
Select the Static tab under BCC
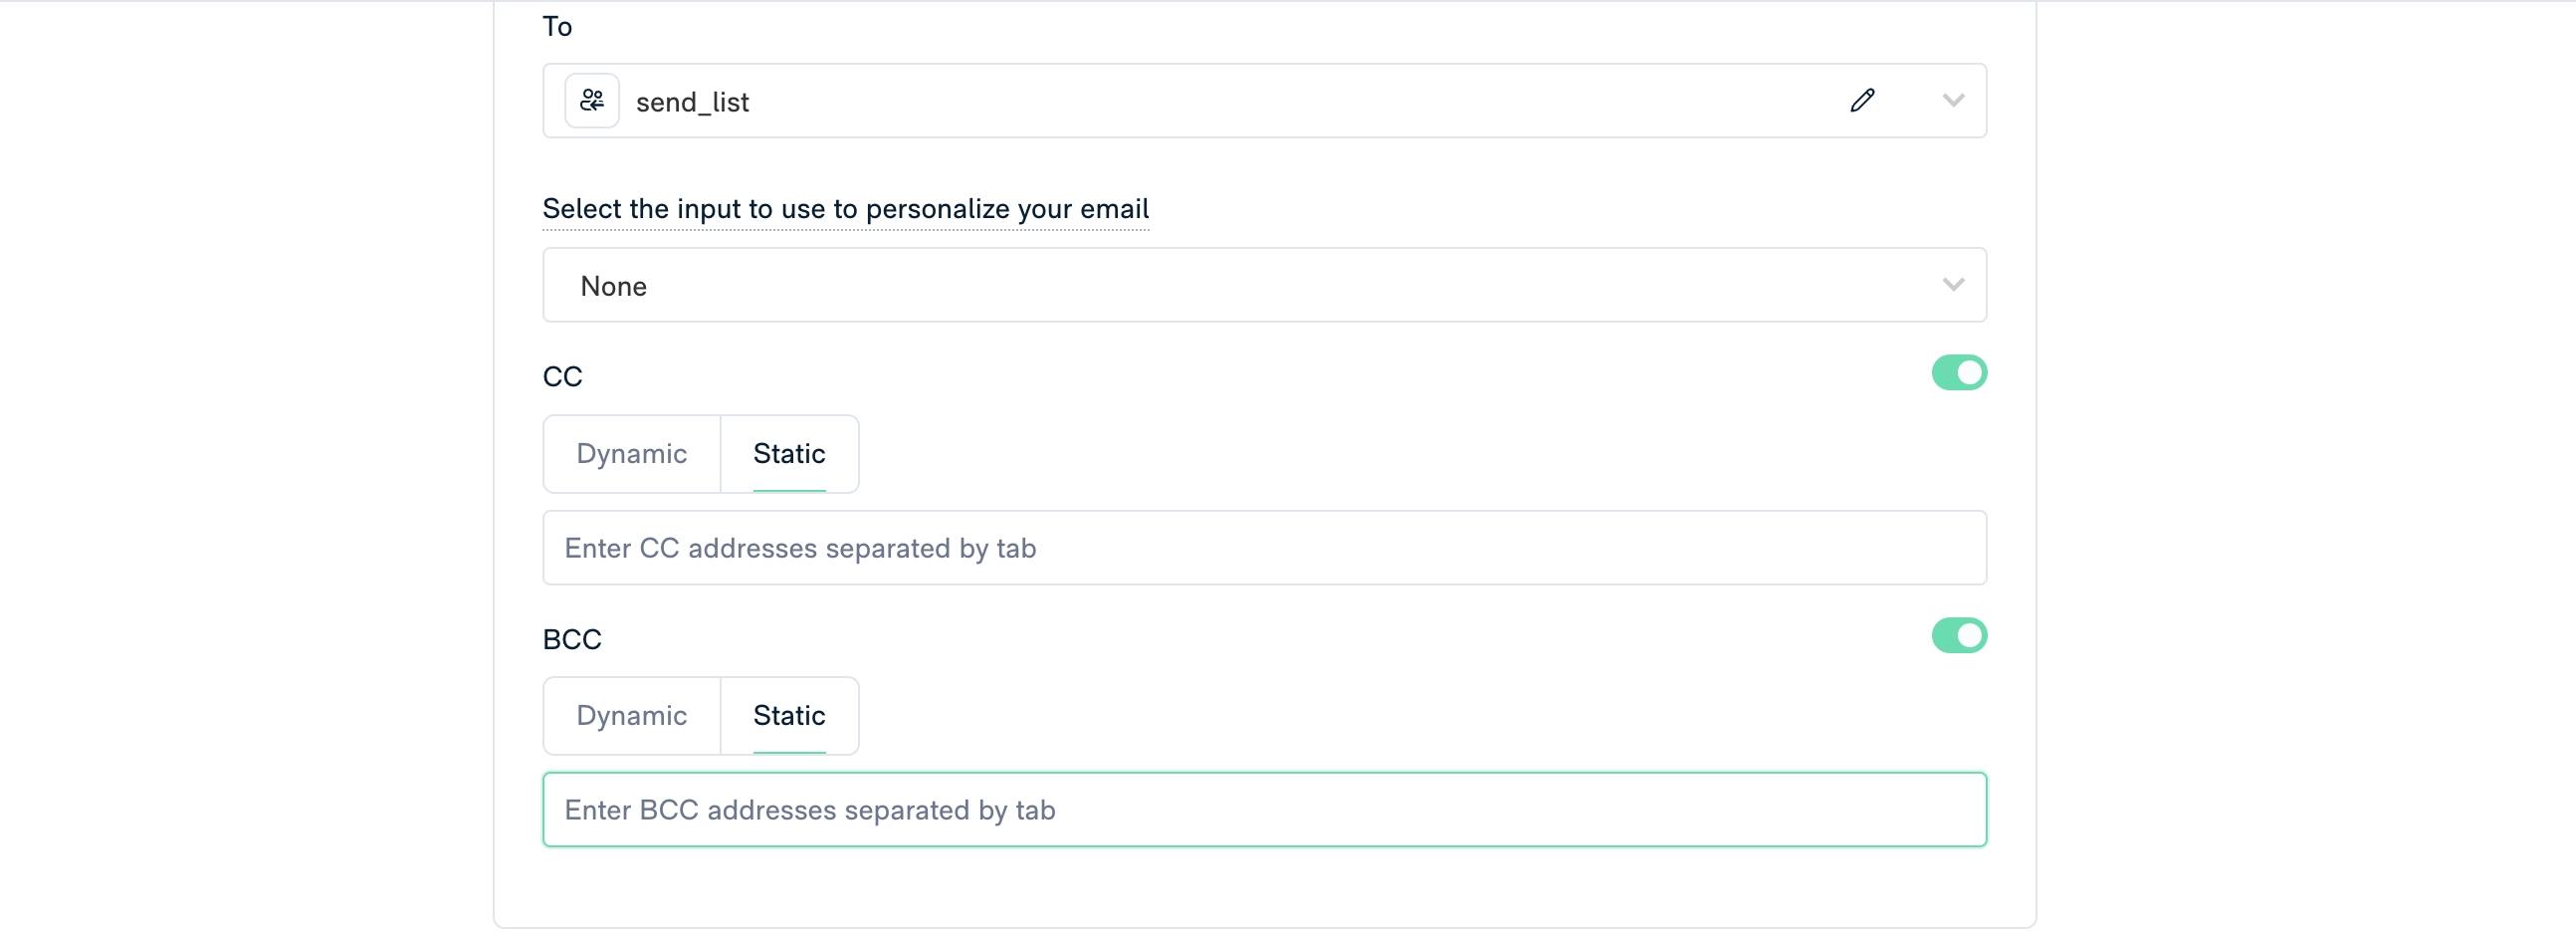[x=789, y=716]
